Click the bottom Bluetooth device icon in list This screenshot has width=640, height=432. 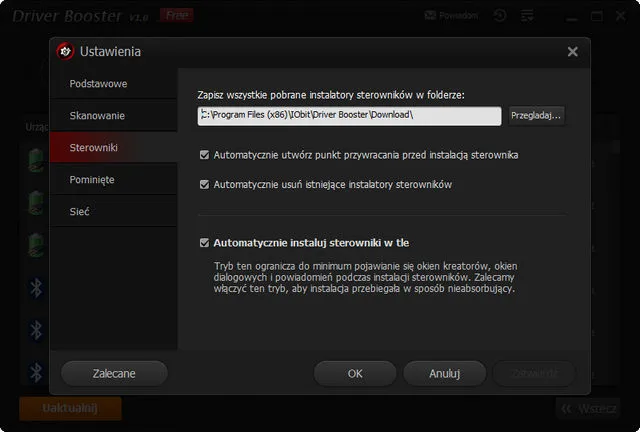[36, 372]
